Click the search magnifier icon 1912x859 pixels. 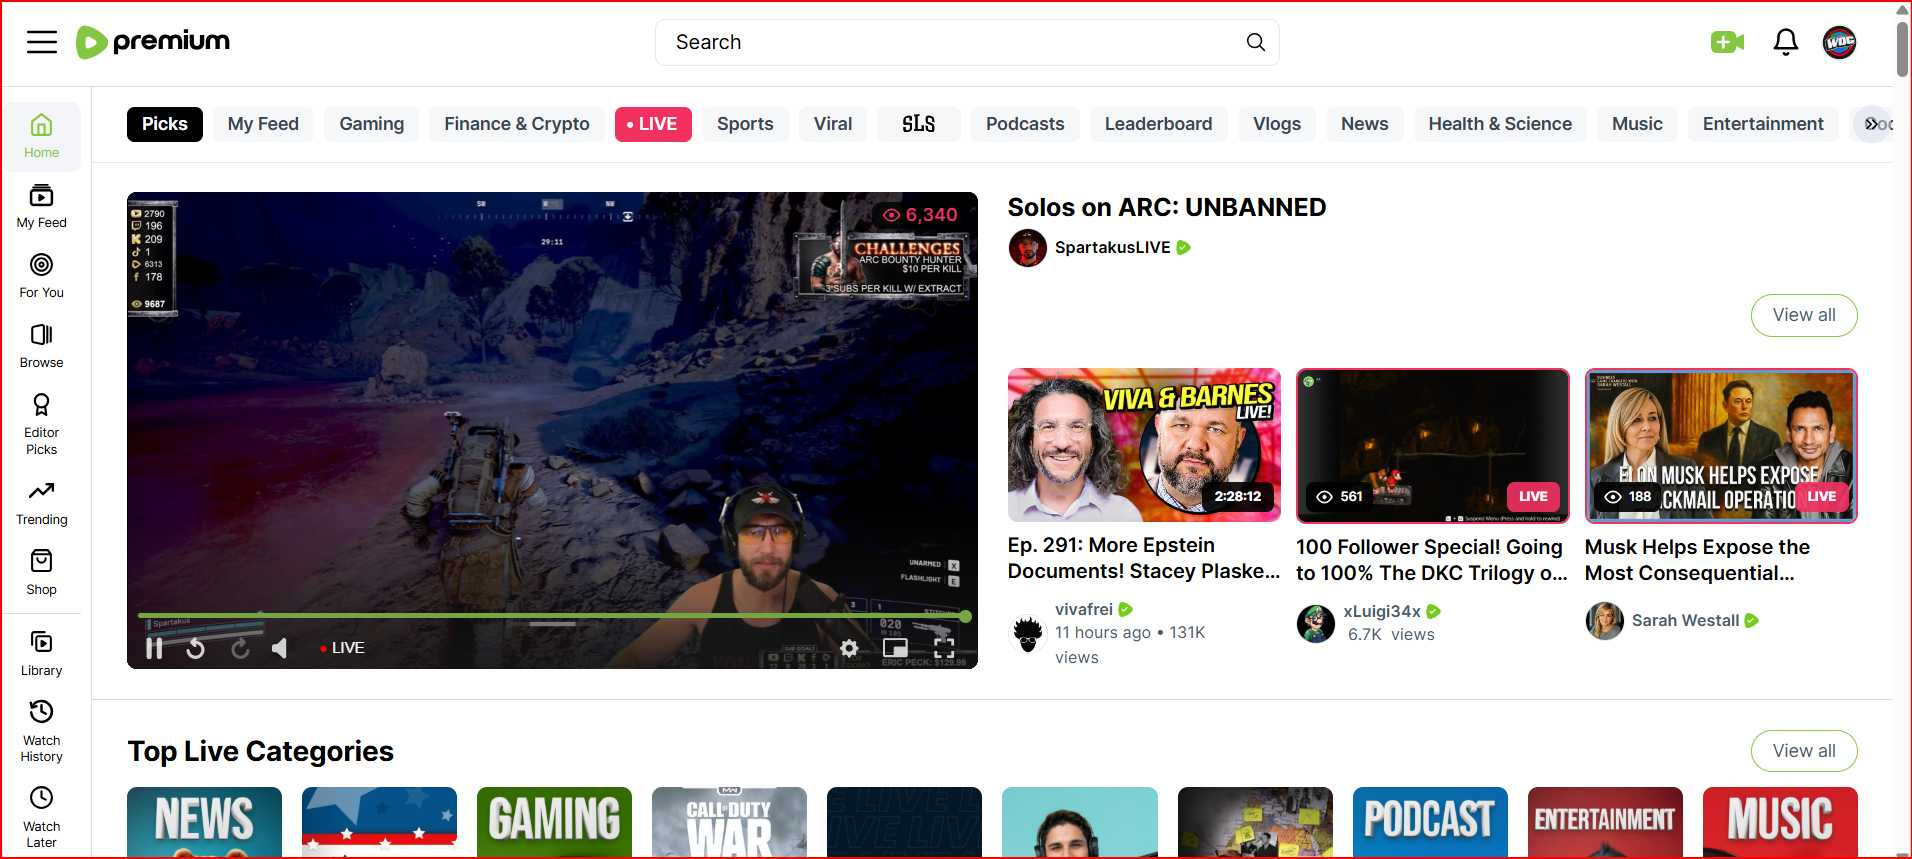click(x=1255, y=42)
